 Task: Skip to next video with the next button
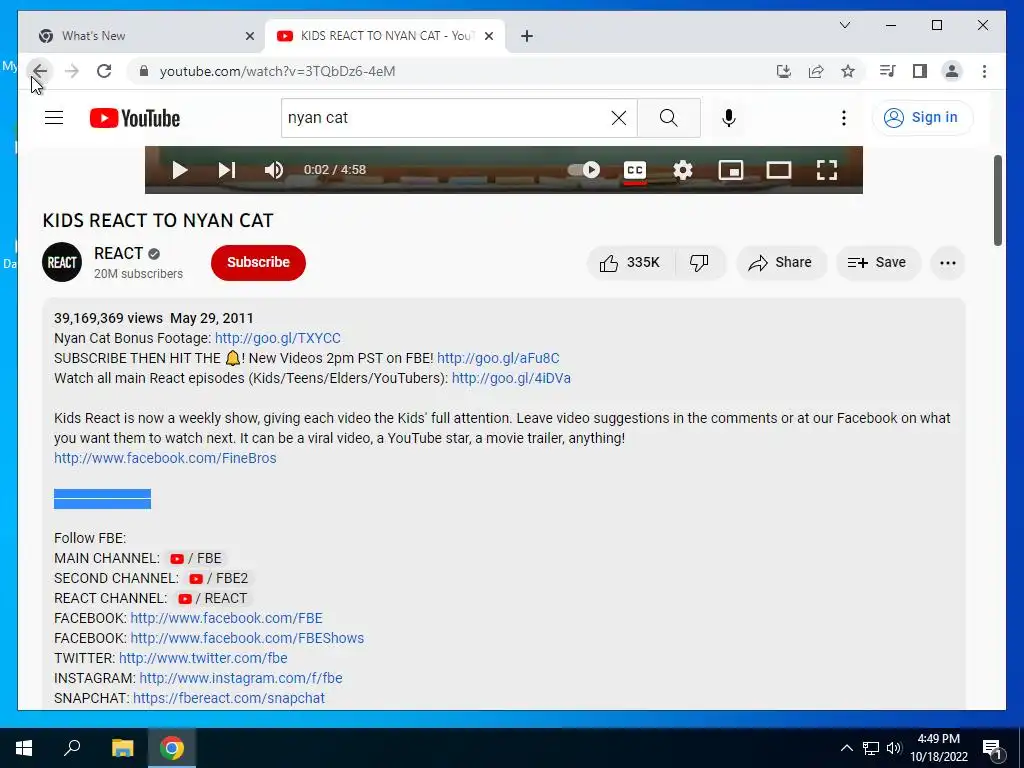point(226,170)
